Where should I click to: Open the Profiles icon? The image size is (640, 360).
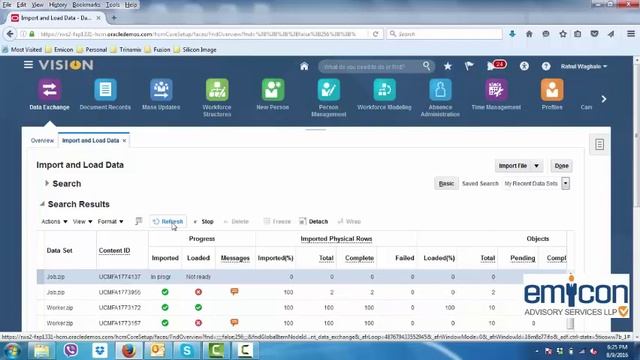click(552, 89)
